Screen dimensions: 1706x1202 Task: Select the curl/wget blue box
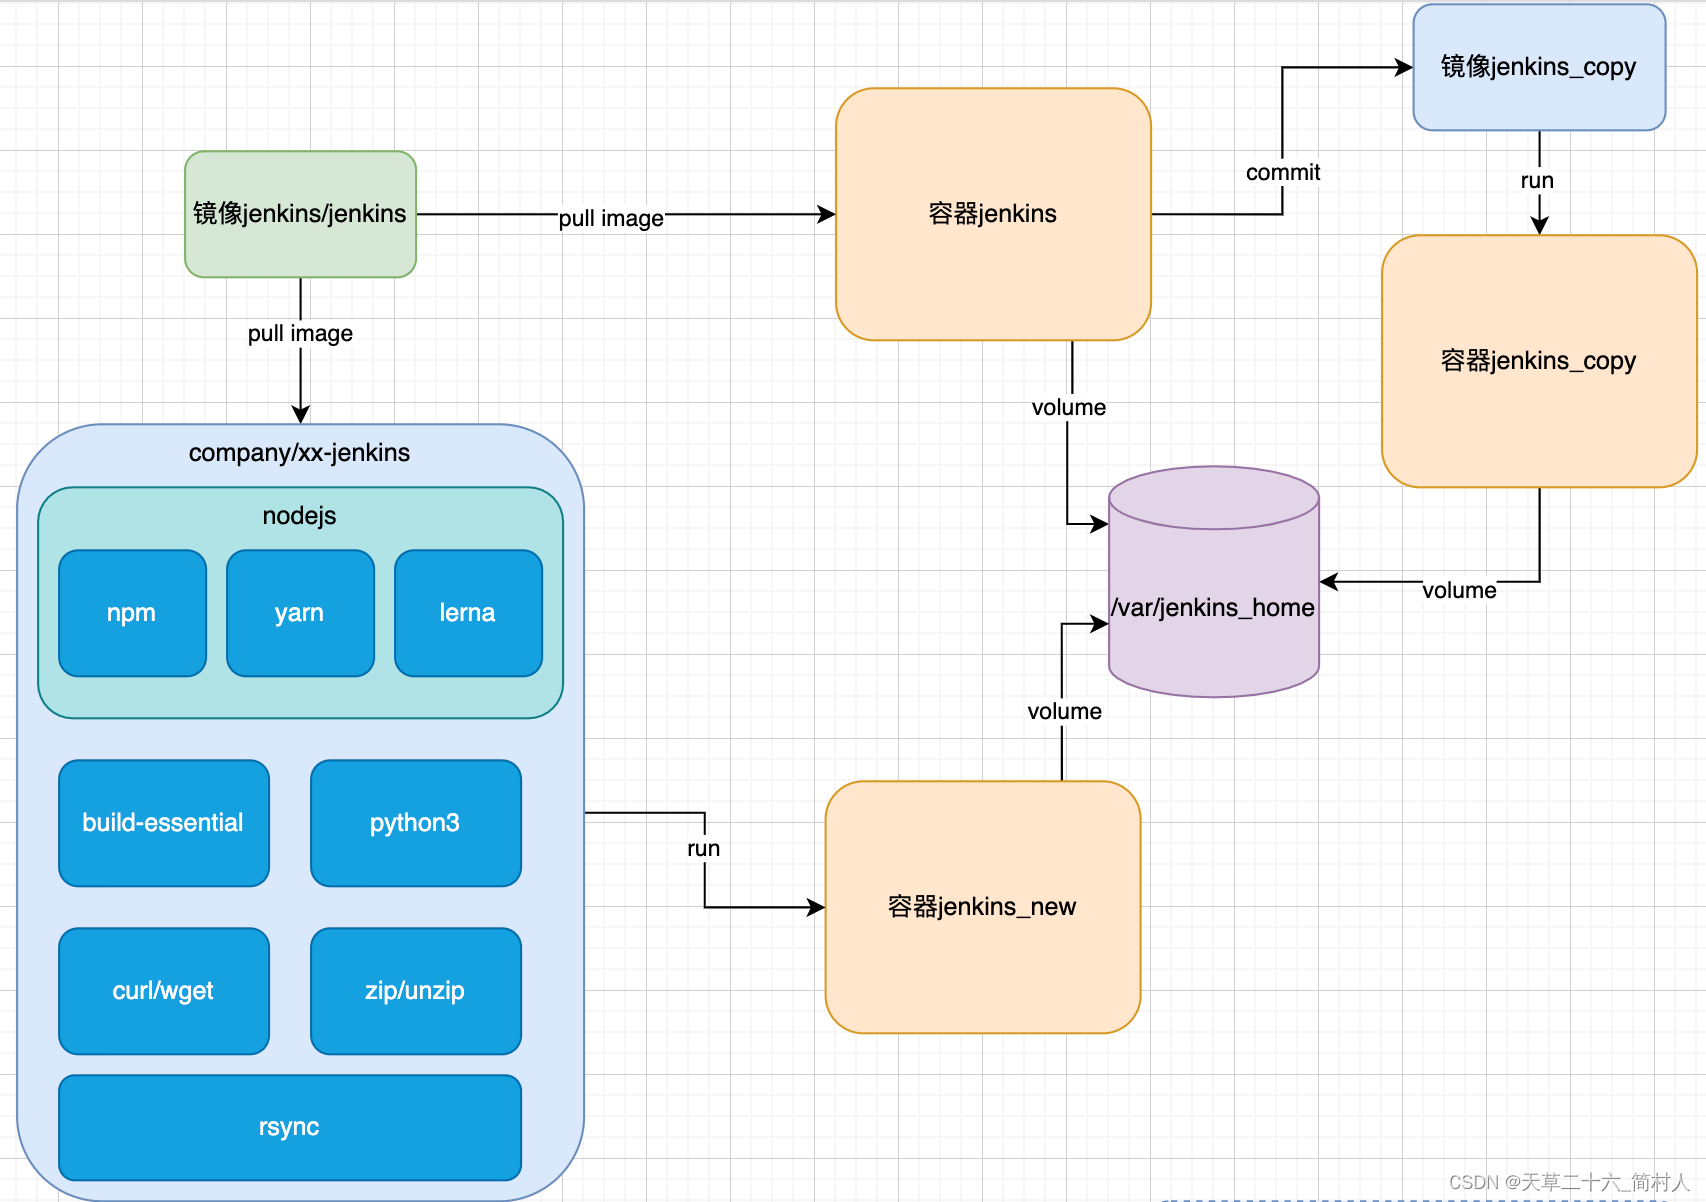coord(164,991)
